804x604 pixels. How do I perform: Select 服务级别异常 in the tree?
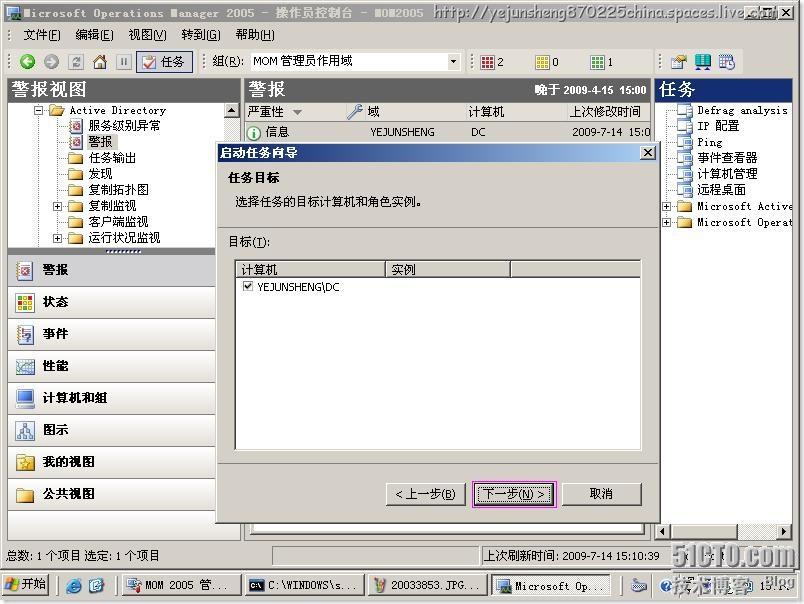(124, 126)
